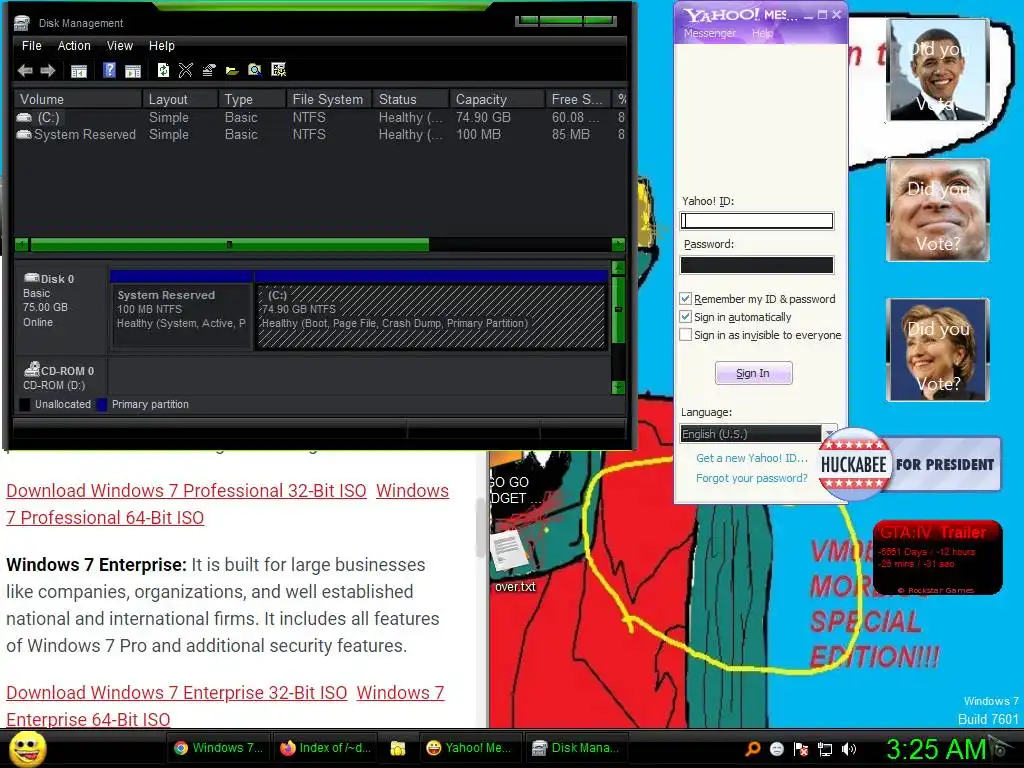Select the System Reserved partition block
Image resolution: width=1024 pixels, height=768 pixels.
coord(182,310)
